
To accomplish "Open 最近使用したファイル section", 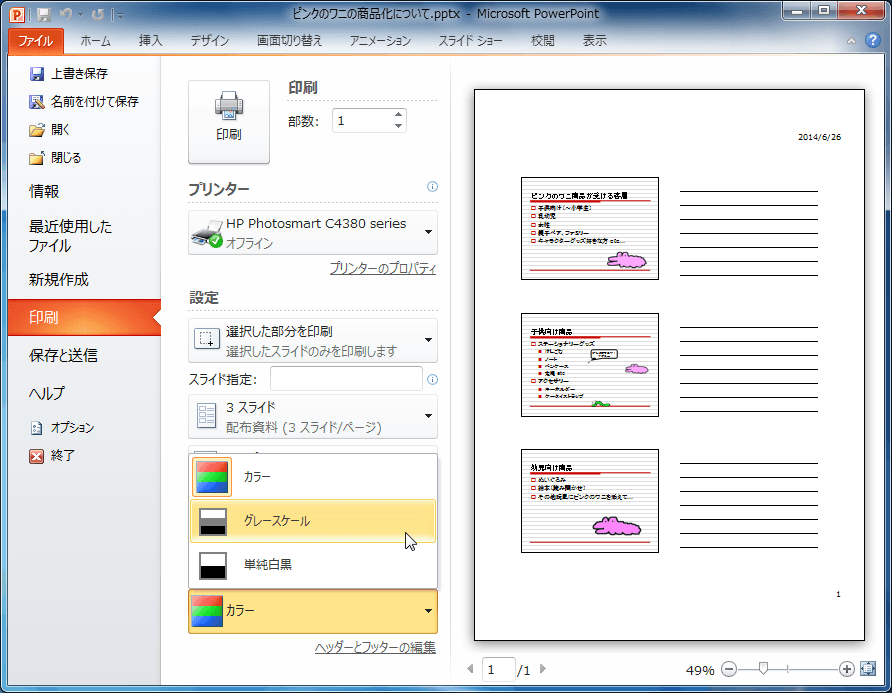I will click(71, 236).
